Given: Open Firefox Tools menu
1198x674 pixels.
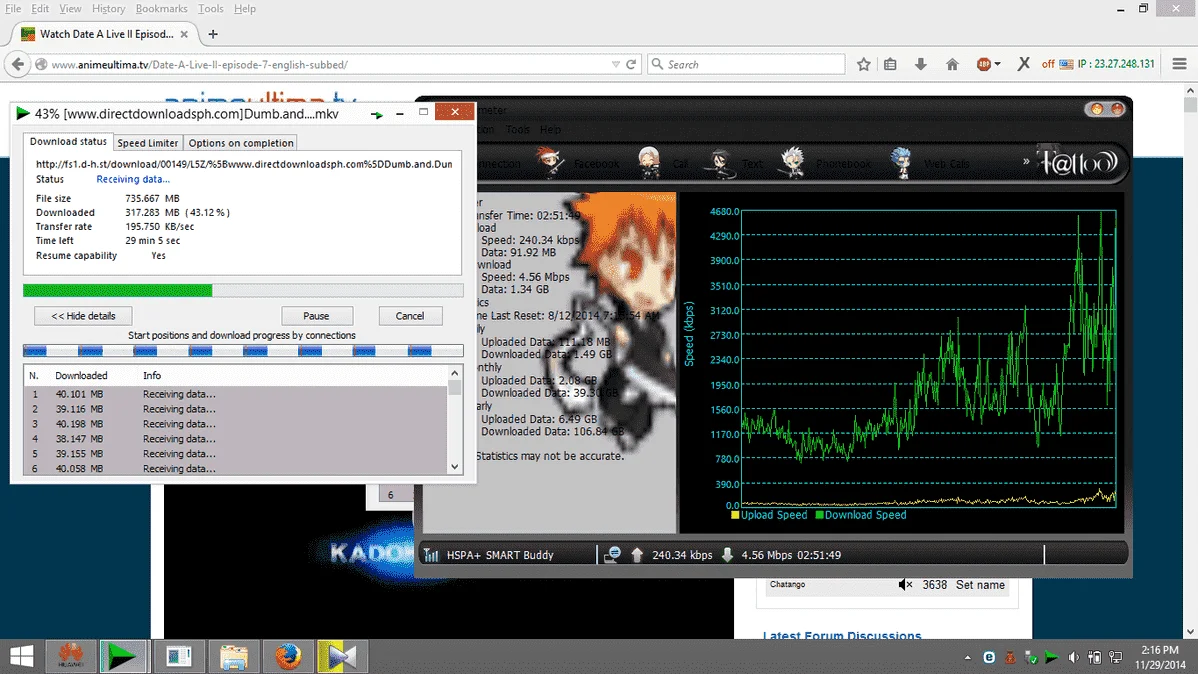Looking at the screenshot, I should click(210, 8).
